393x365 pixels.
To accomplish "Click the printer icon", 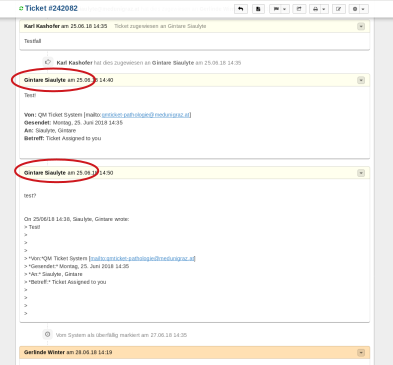I will (315, 9).
